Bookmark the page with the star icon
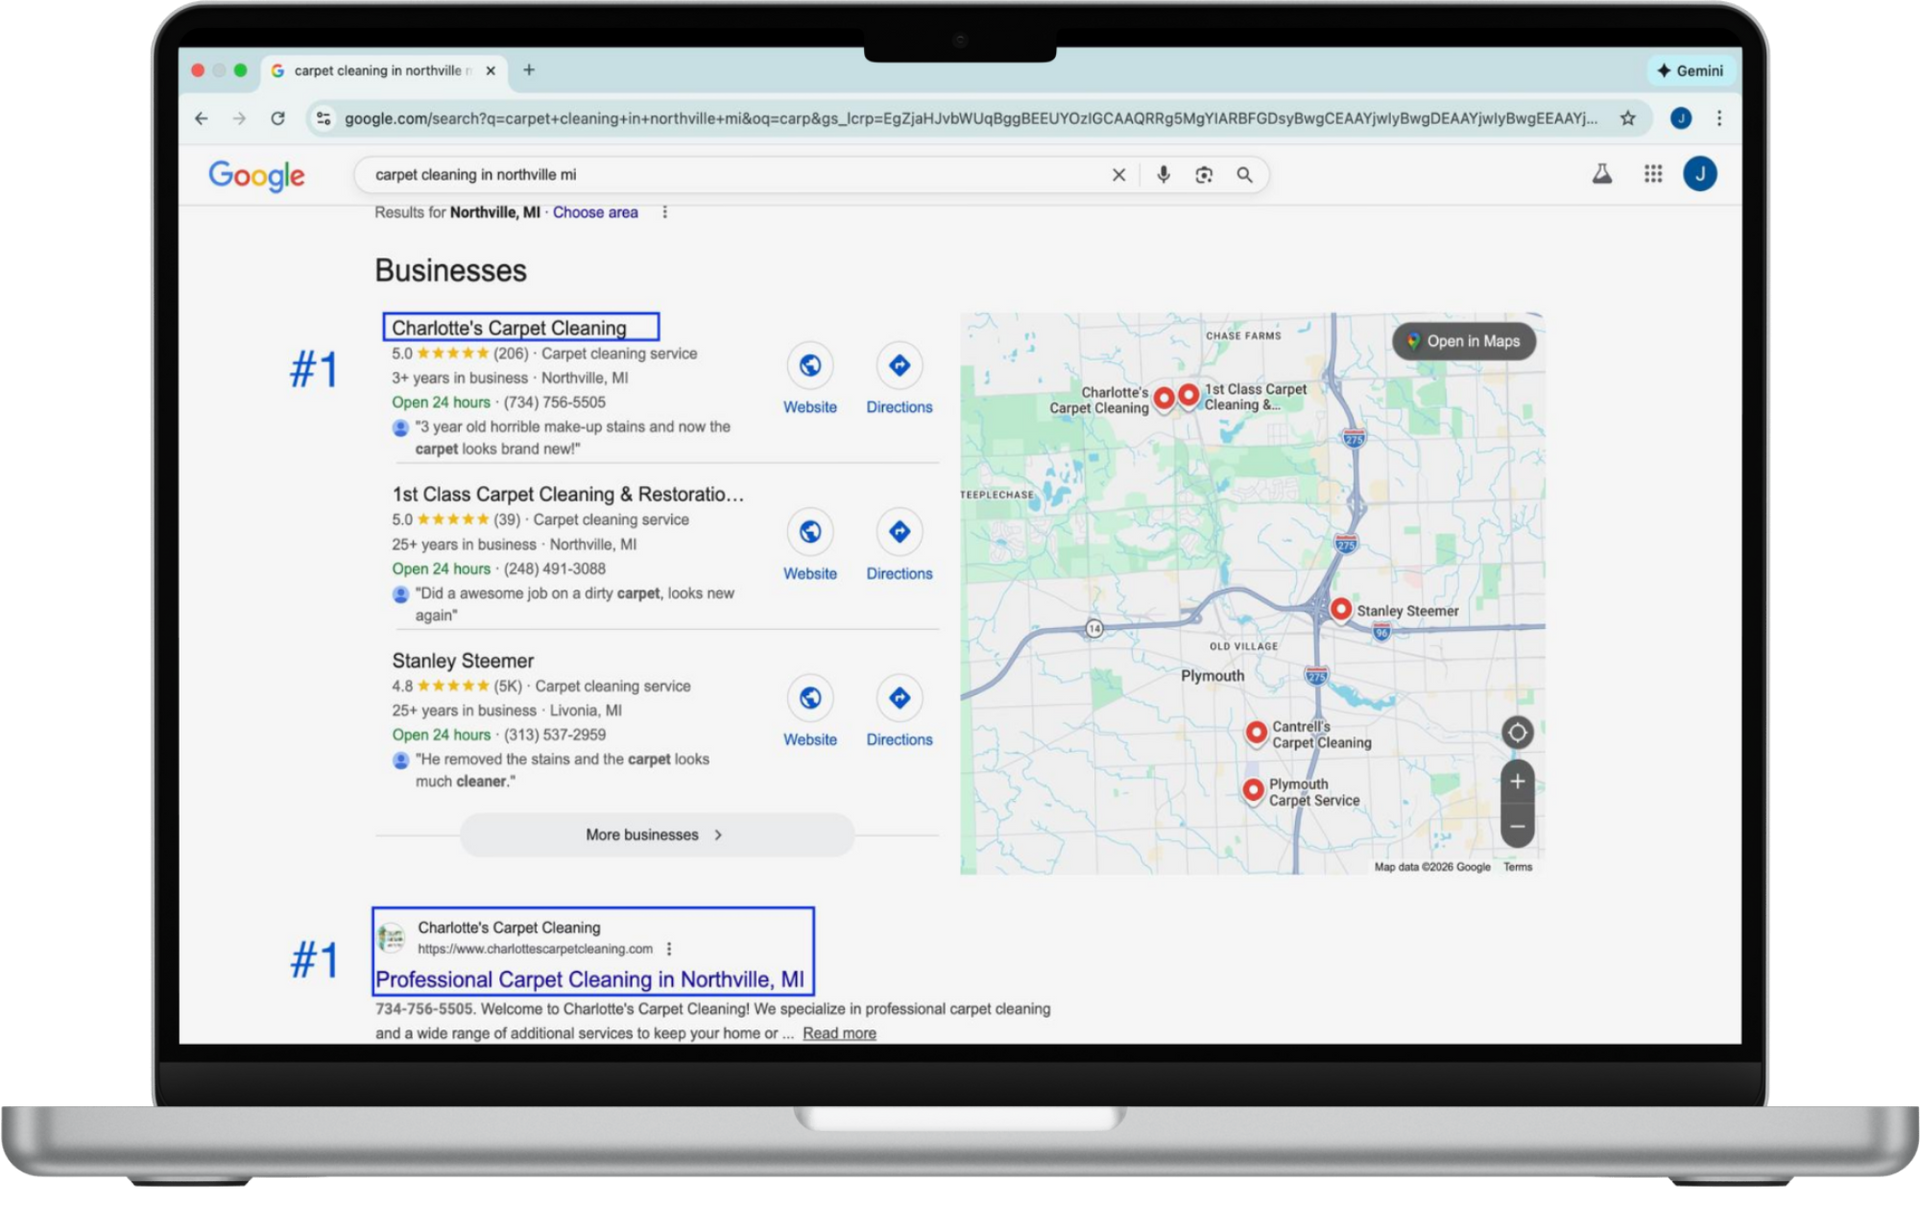 pyautogui.click(x=1630, y=118)
